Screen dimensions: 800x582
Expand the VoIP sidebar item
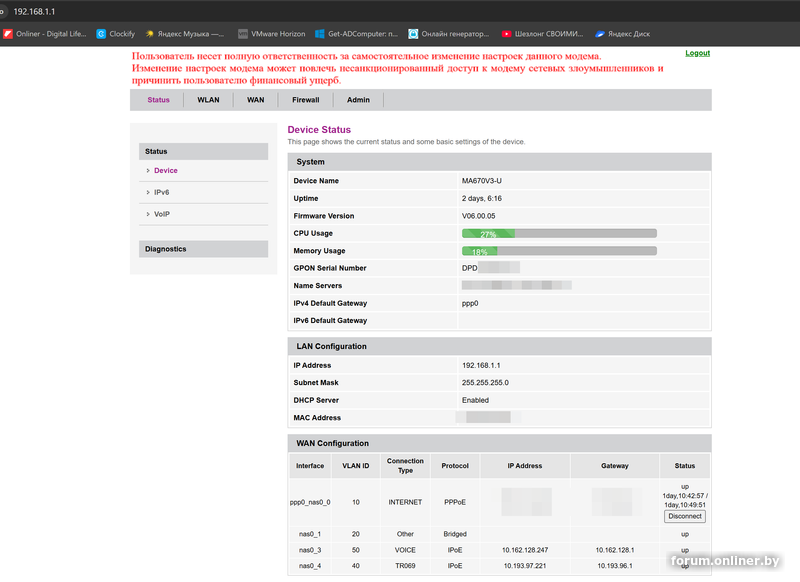tap(161, 214)
